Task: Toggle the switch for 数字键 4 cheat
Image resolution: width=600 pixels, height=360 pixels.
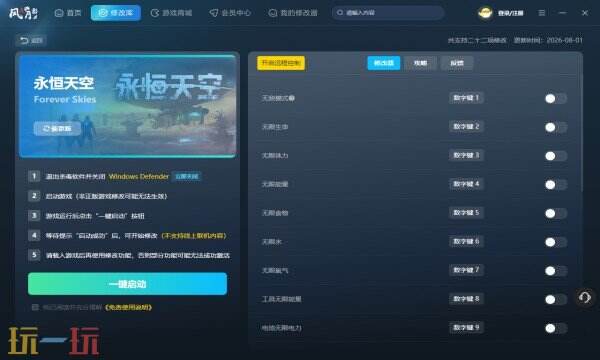Action: click(556, 184)
